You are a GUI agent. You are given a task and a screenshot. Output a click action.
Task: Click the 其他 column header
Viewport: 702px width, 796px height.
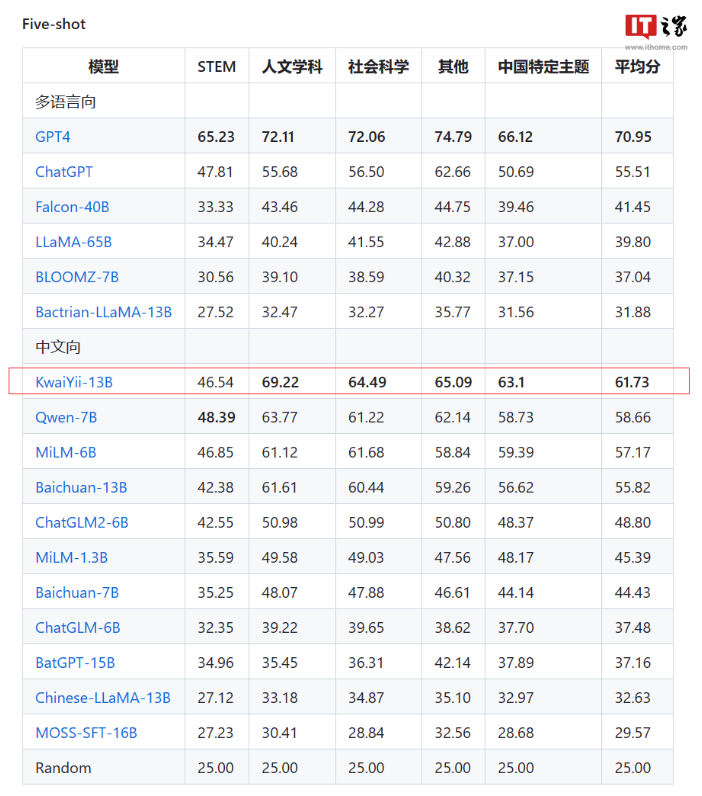[453, 67]
